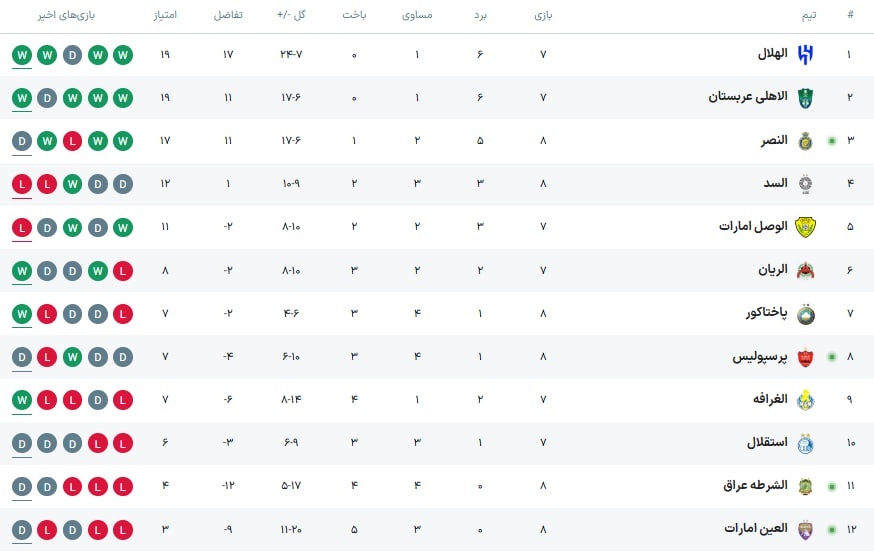The height and width of the screenshot is (558, 874).
Task: Click السد's underlined red L result badge
Action: click(x=22, y=185)
